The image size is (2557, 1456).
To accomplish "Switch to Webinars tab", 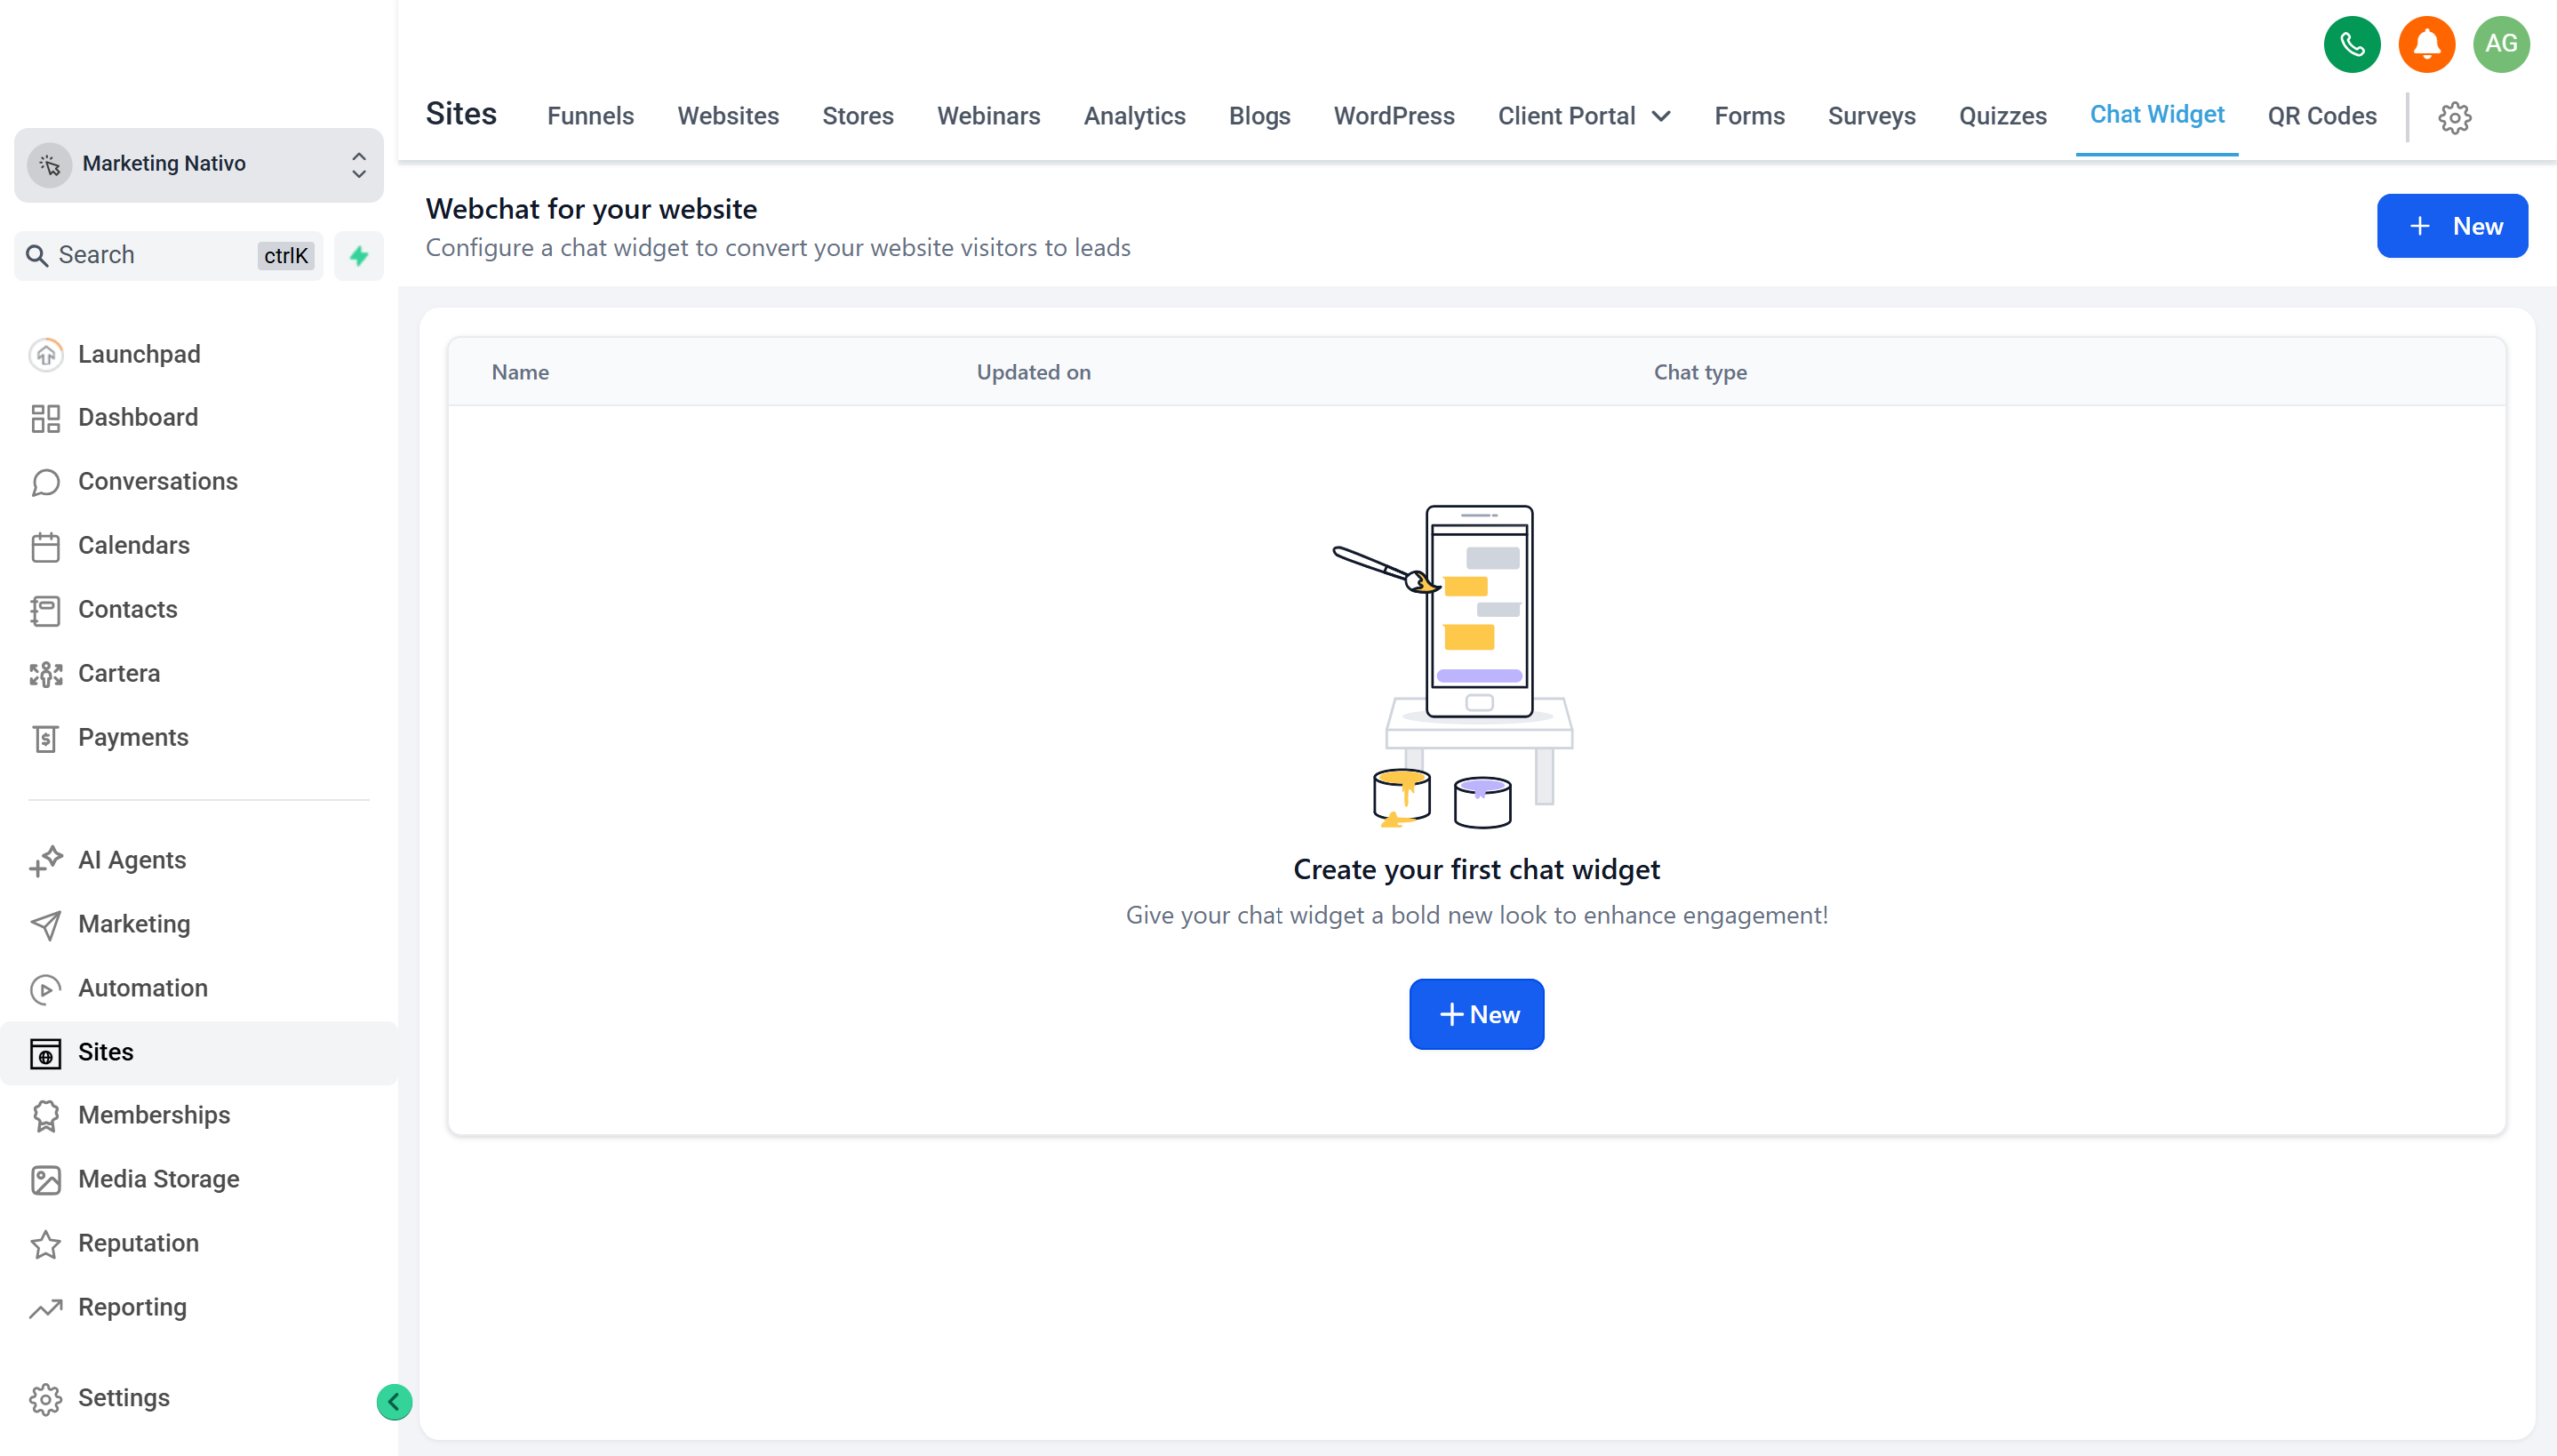I will tap(987, 116).
